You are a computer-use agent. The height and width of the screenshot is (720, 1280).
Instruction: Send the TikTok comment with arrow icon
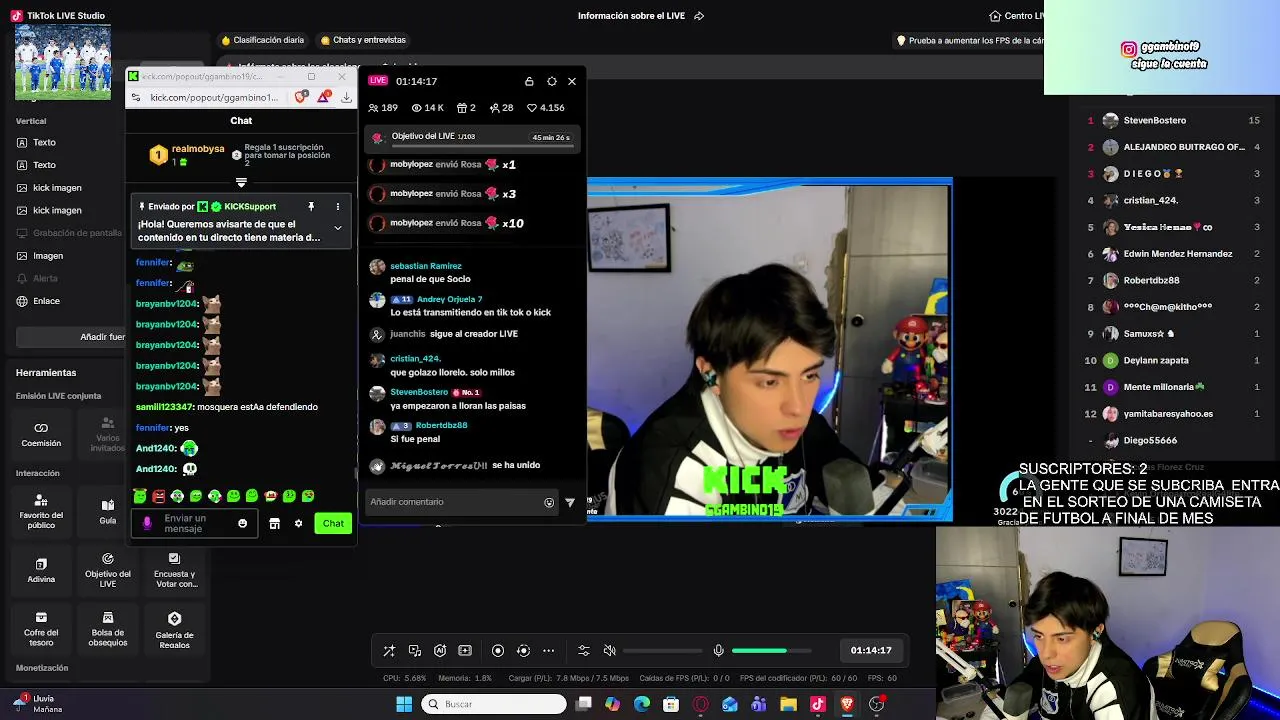pyautogui.click(x=570, y=502)
